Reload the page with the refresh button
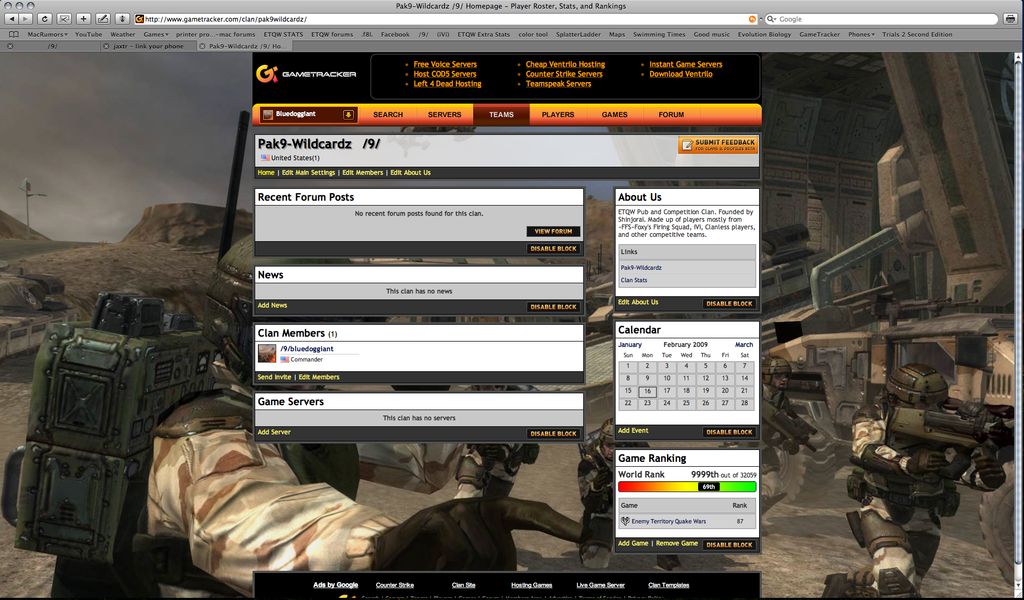The image size is (1024, 600). point(45,19)
